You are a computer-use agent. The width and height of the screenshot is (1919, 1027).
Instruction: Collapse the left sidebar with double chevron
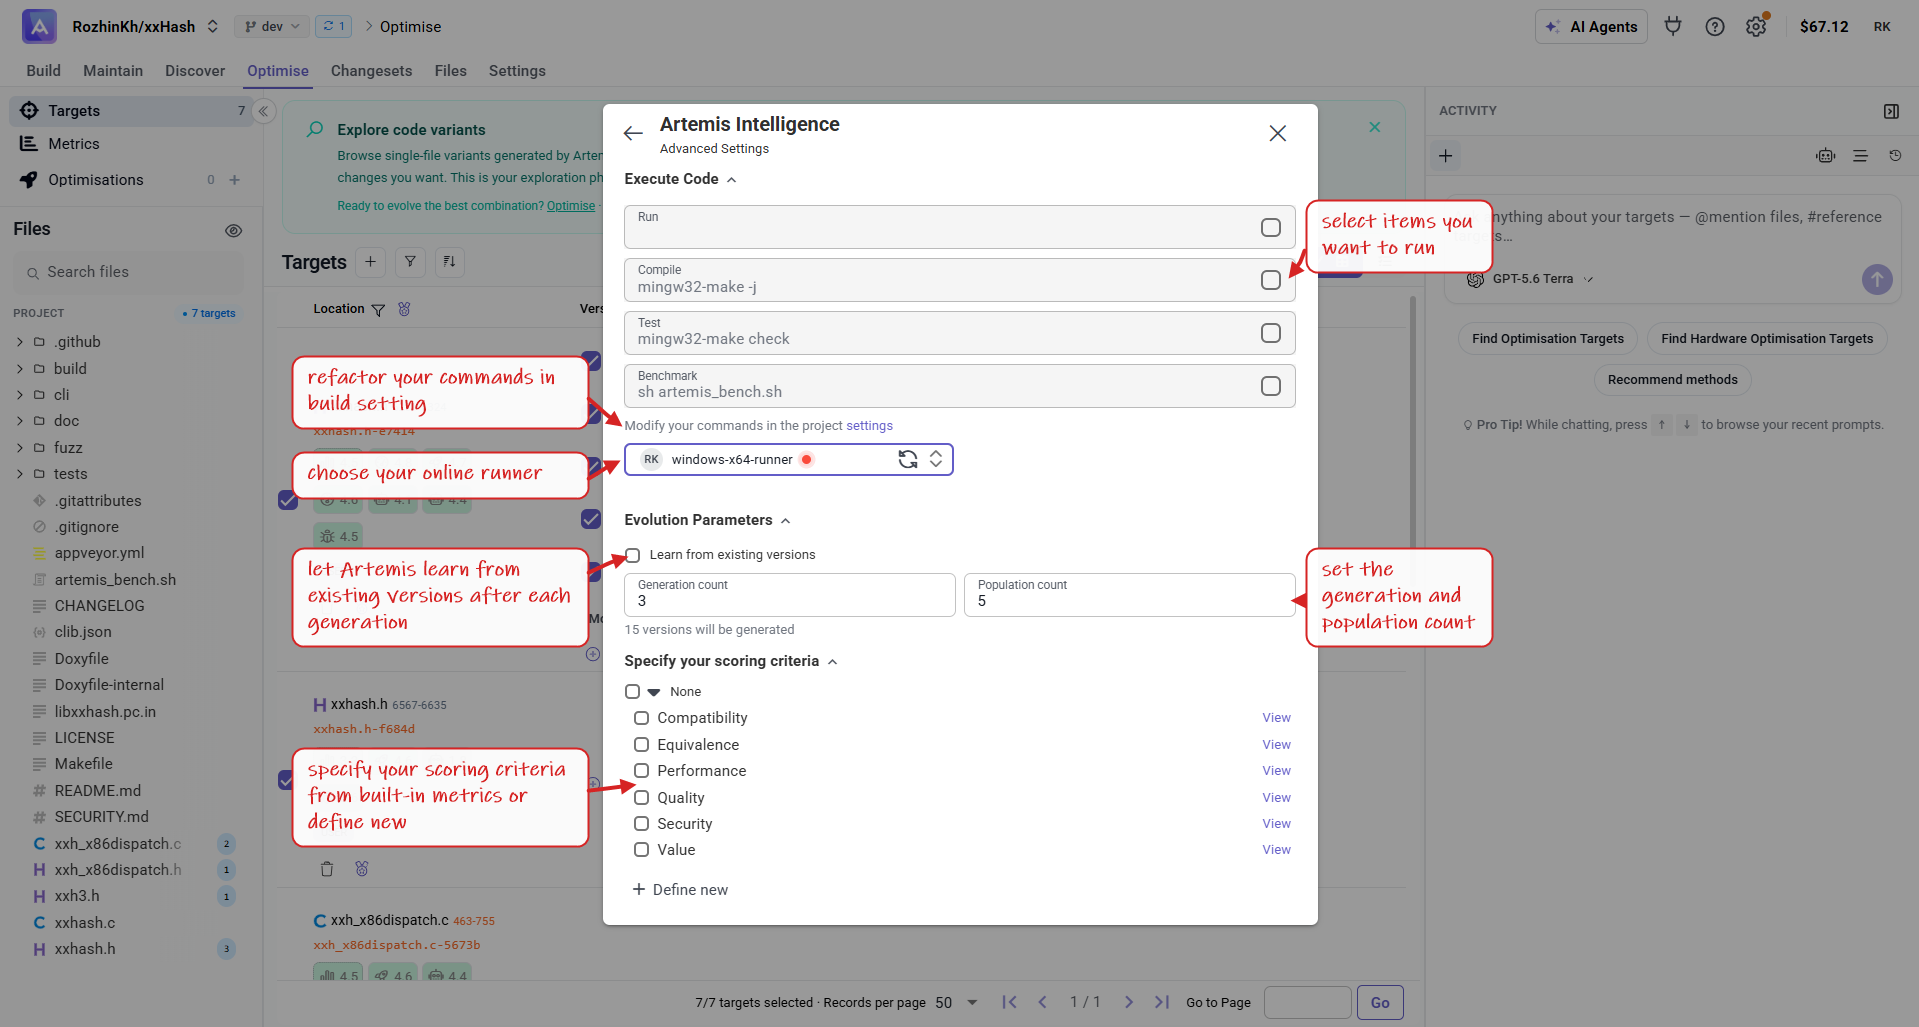click(x=263, y=111)
